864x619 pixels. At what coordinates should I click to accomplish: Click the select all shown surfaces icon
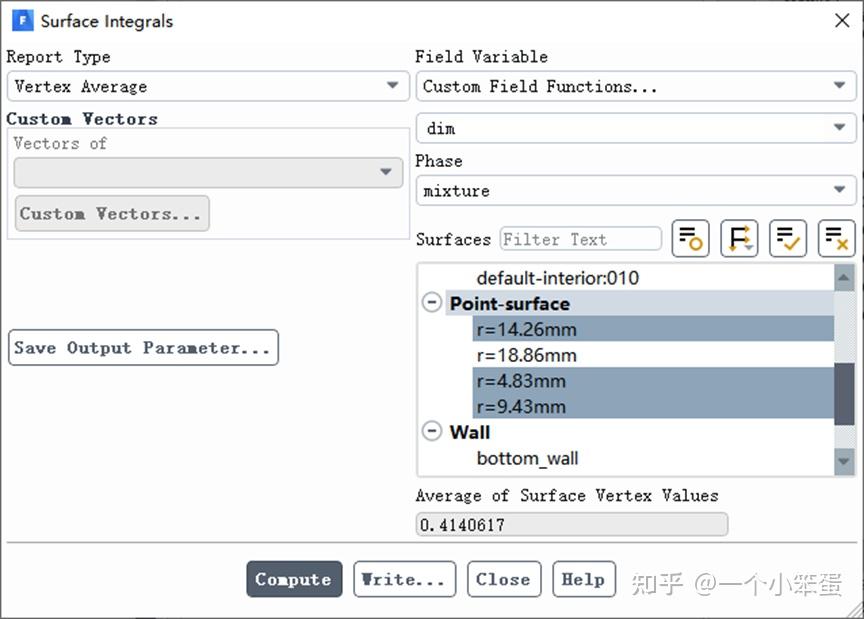tap(788, 239)
